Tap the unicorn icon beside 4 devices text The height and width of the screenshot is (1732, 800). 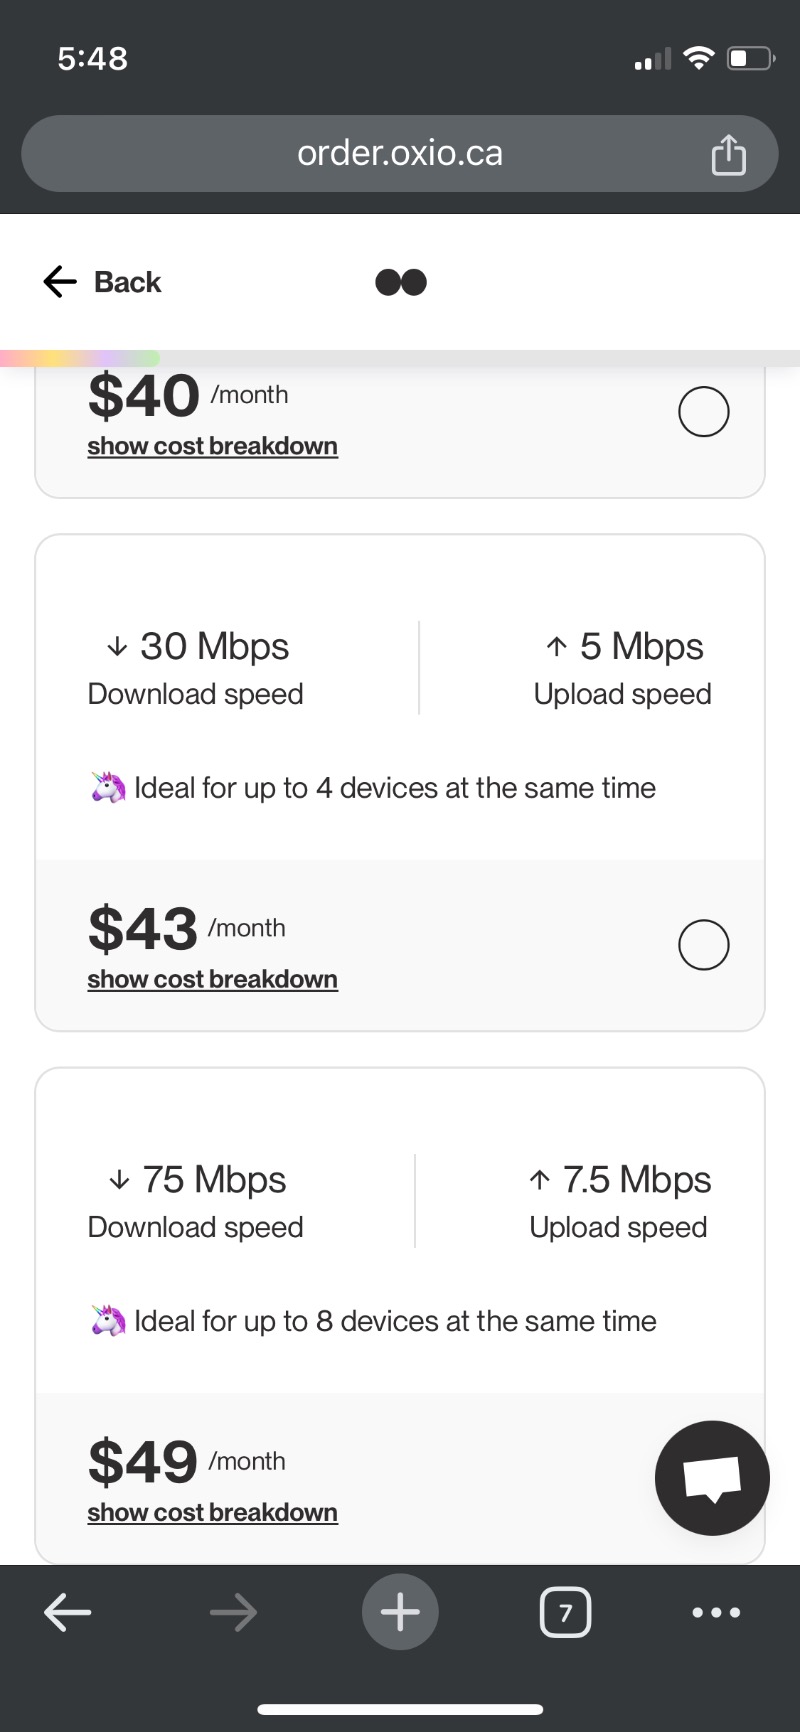[108, 788]
